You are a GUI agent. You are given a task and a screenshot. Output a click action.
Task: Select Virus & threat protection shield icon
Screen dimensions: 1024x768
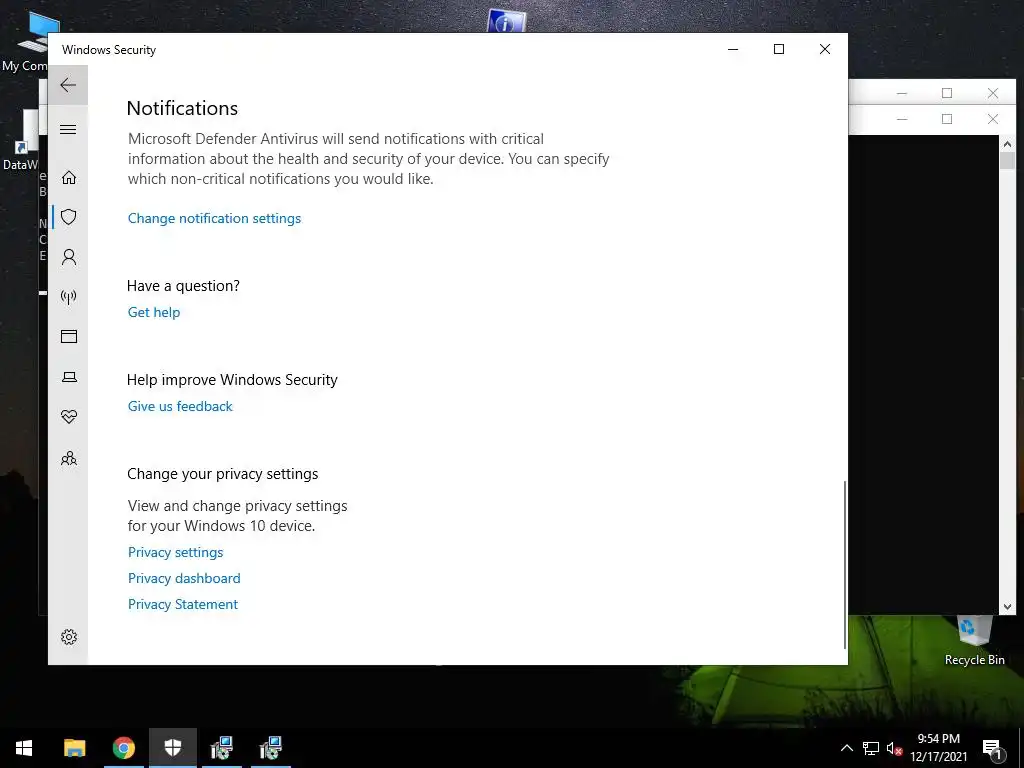[69, 217]
